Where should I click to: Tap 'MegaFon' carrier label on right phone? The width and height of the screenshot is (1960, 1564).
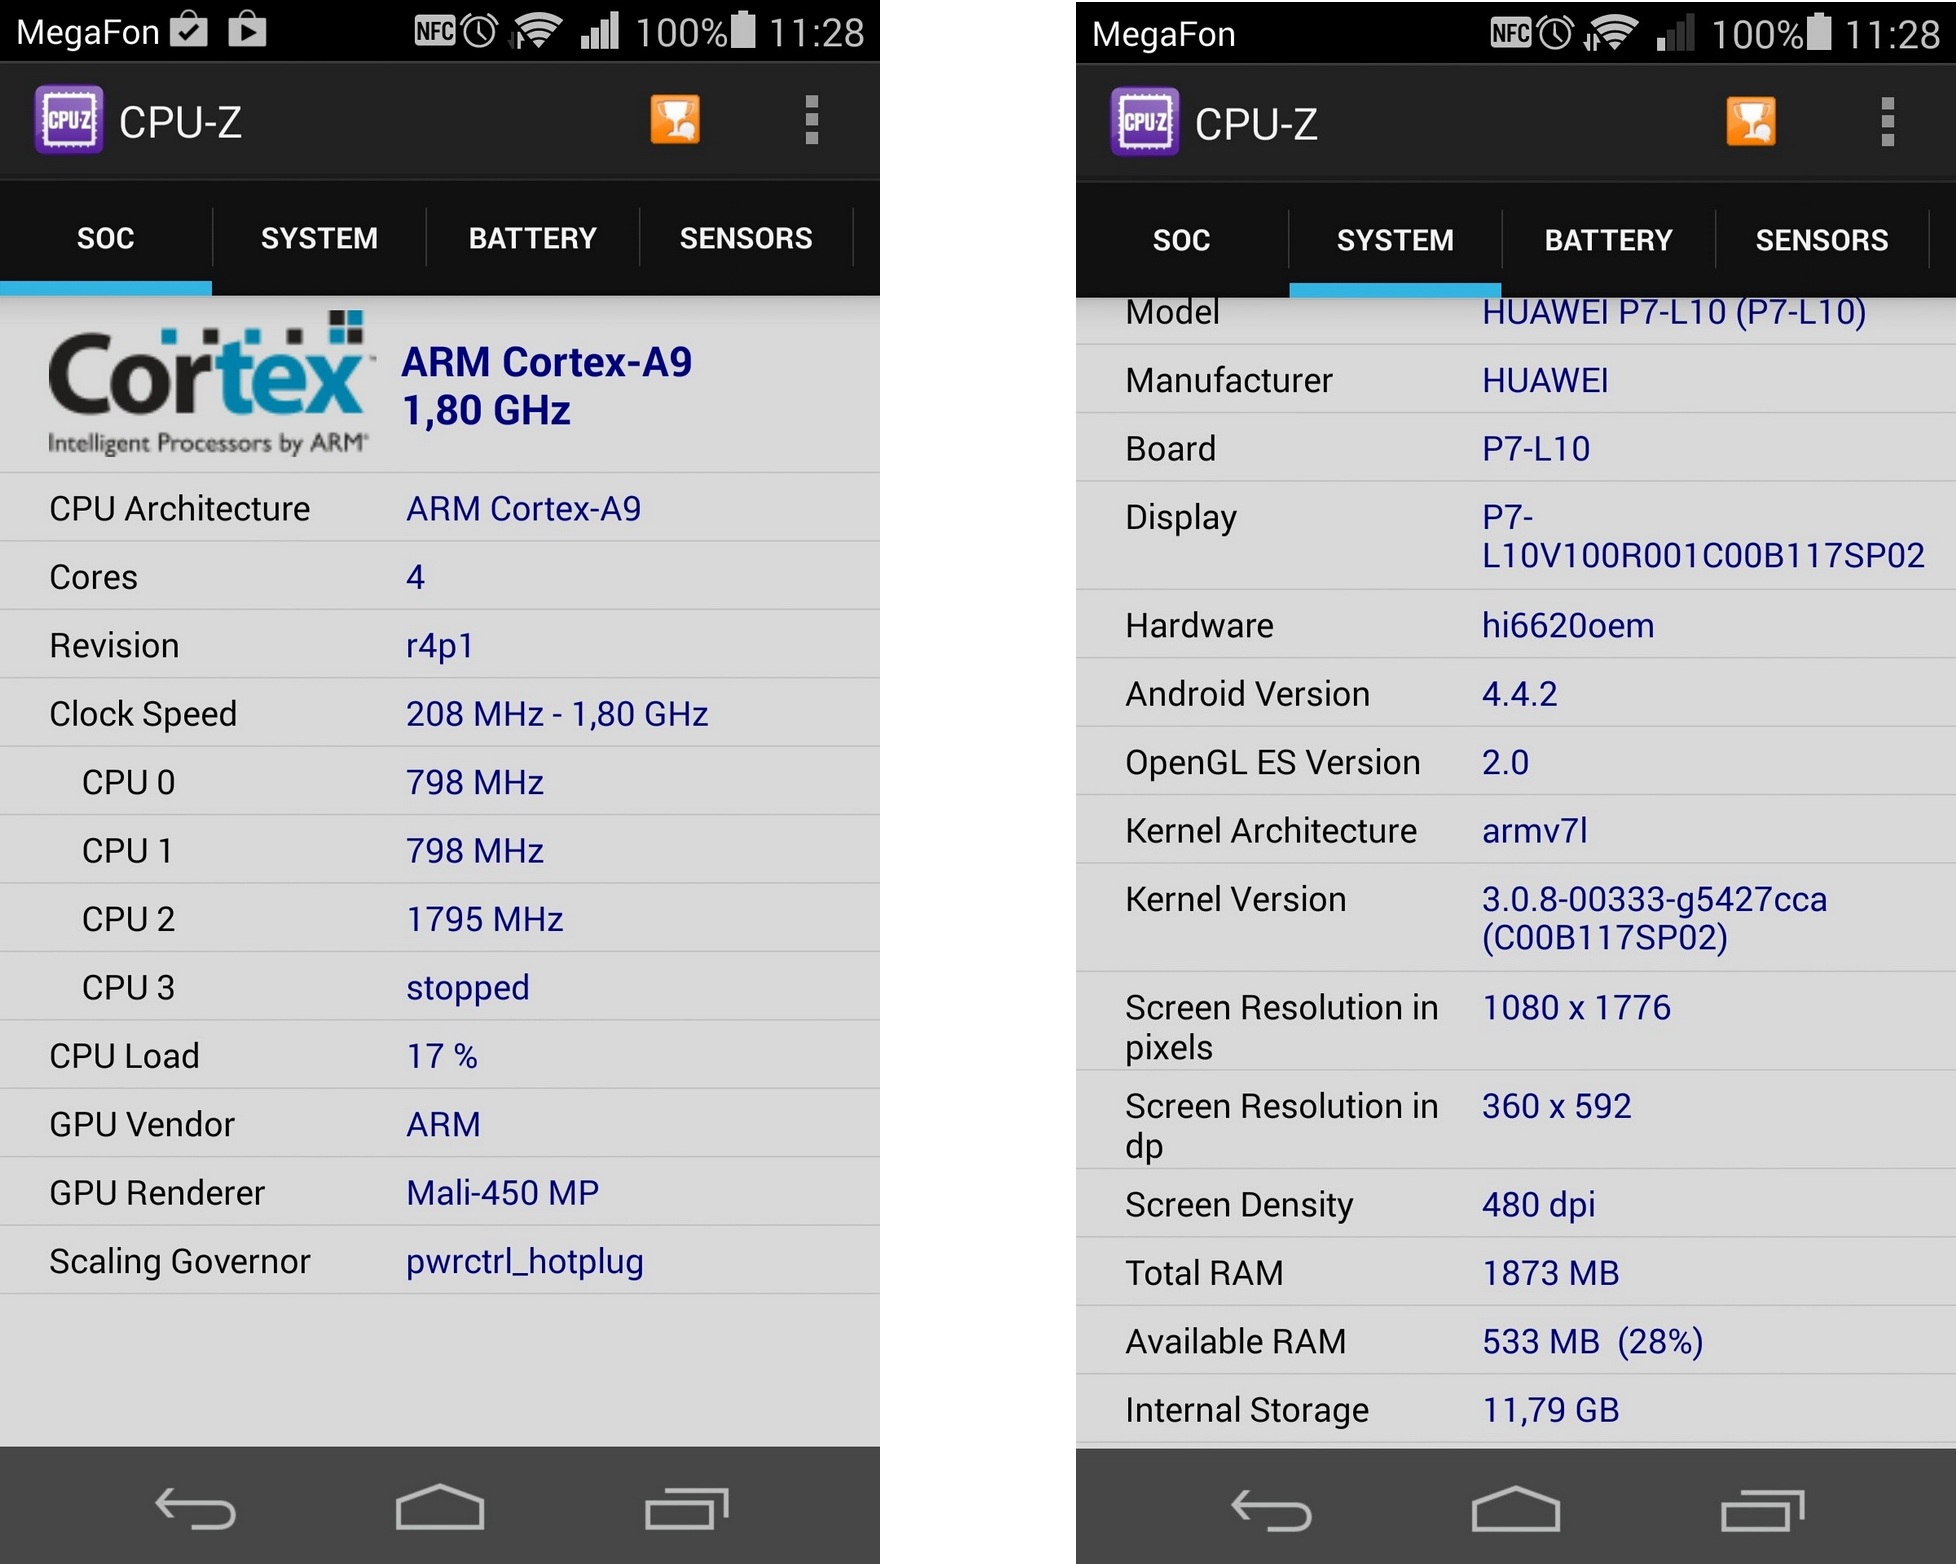point(1163,34)
